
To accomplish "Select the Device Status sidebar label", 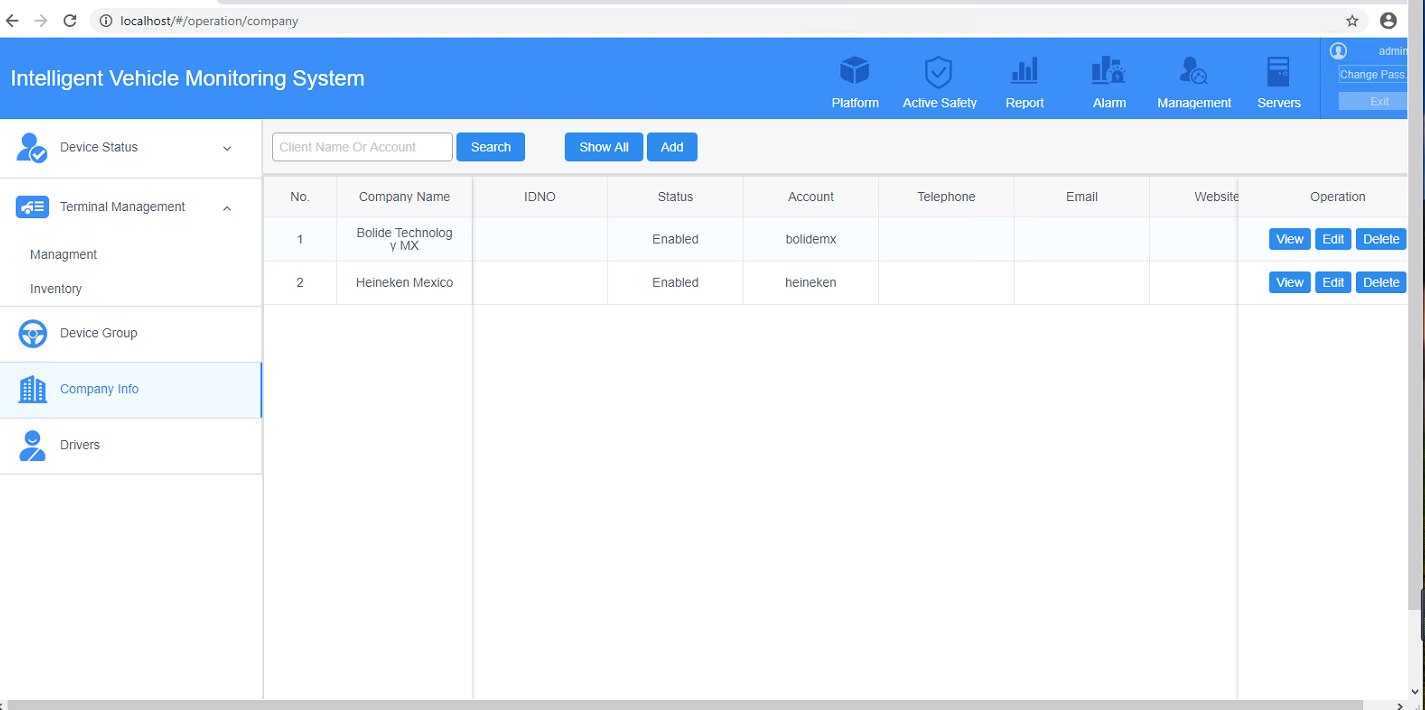I will pos(99,147).
